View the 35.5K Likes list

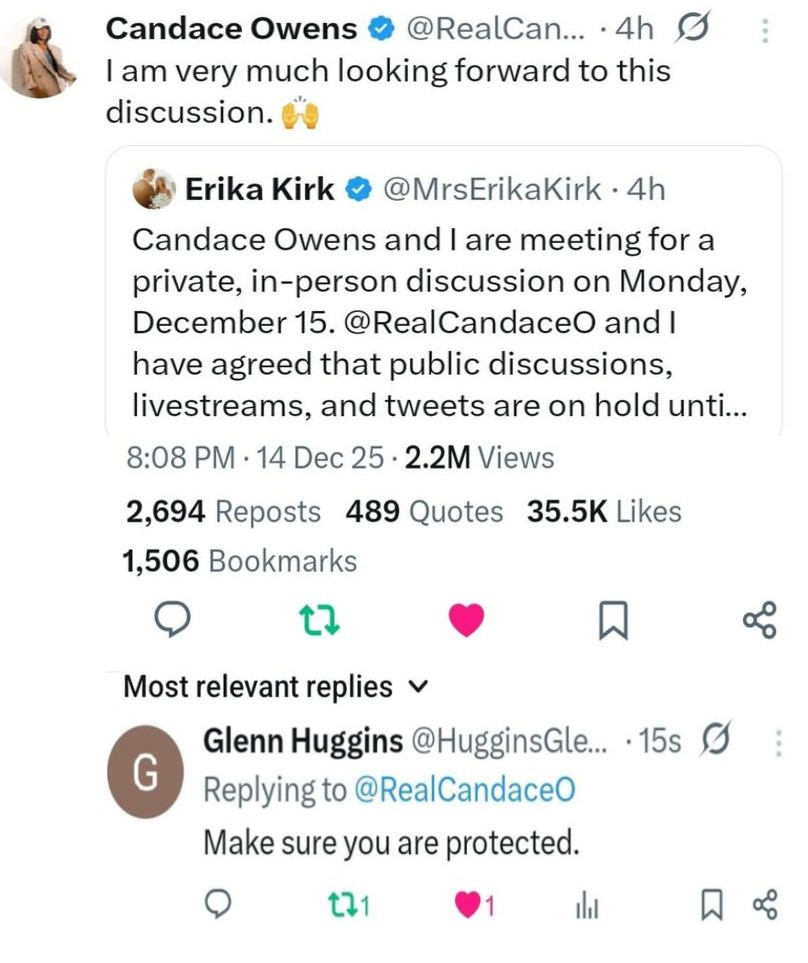pos(604,512)
